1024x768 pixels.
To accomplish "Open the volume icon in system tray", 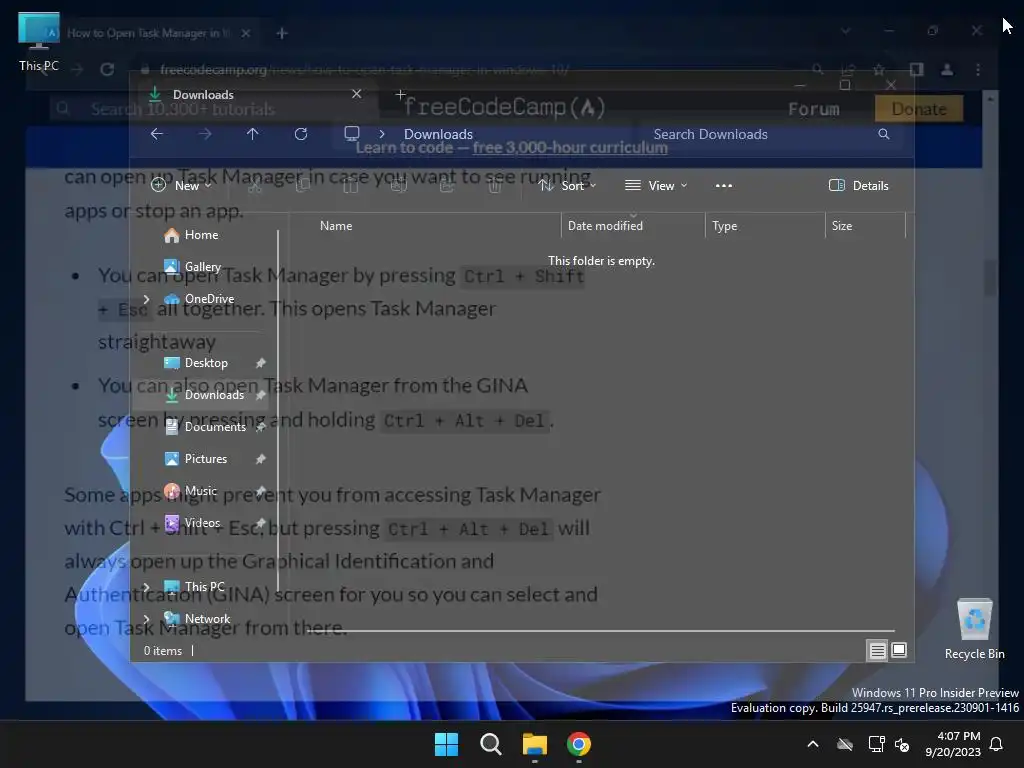I will pos(903,744).
